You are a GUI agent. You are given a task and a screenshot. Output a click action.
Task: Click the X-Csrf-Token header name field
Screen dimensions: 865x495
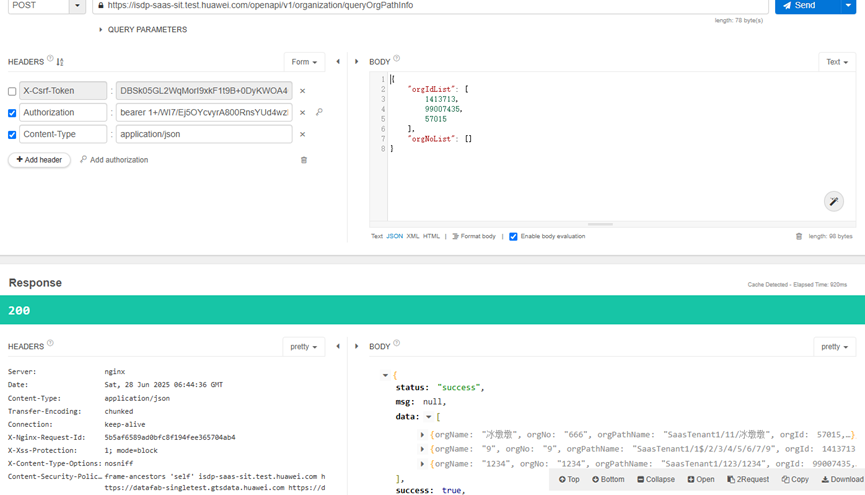click(63, 91)
